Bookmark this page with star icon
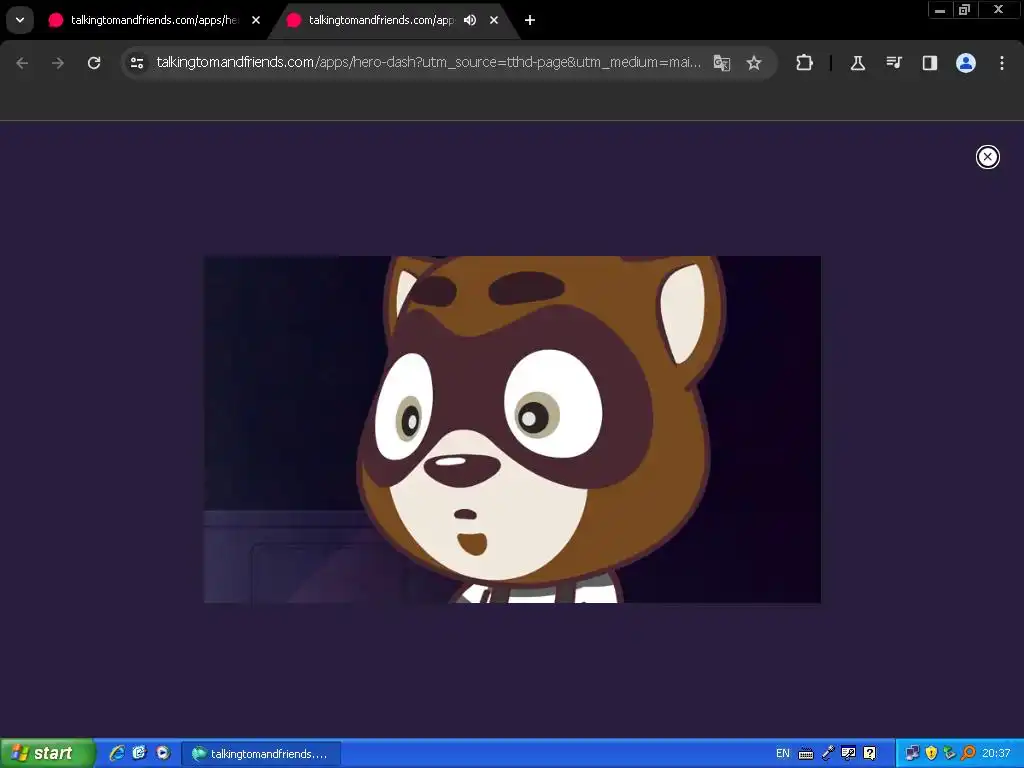Viewport: 1024px width, 768px height. point(754,63)
